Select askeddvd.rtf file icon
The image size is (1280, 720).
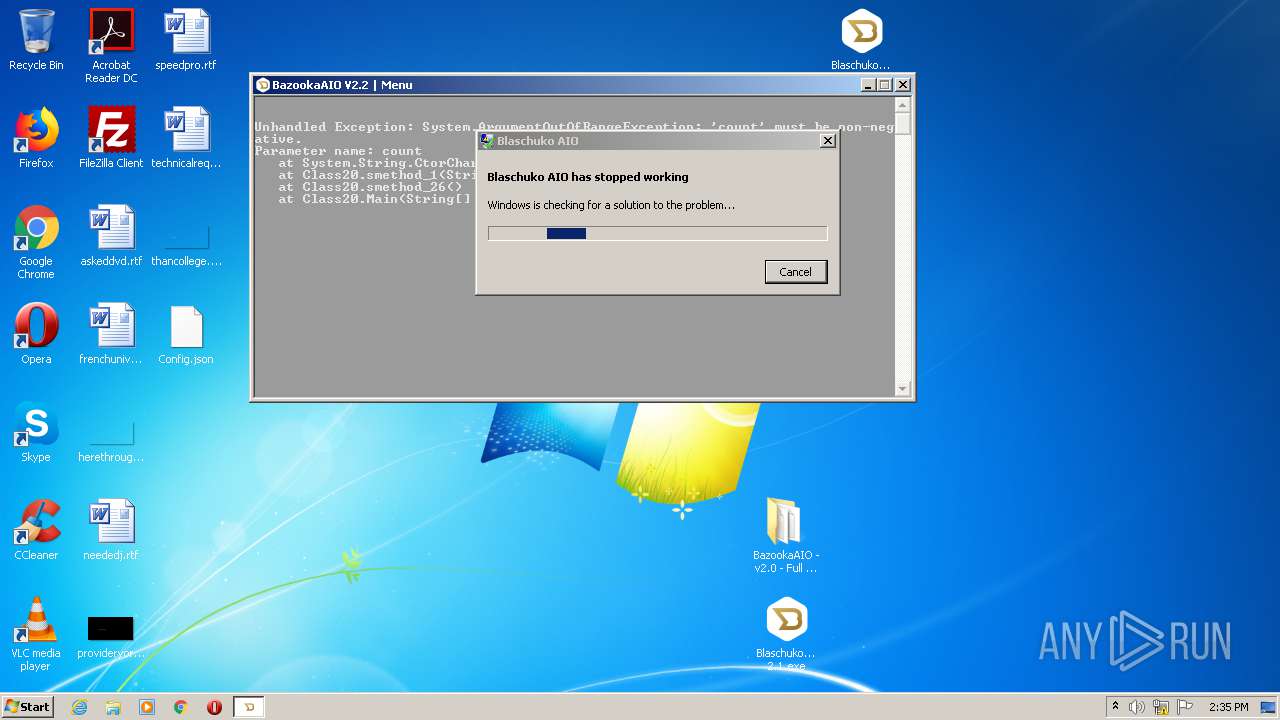[x=111, y=236]
